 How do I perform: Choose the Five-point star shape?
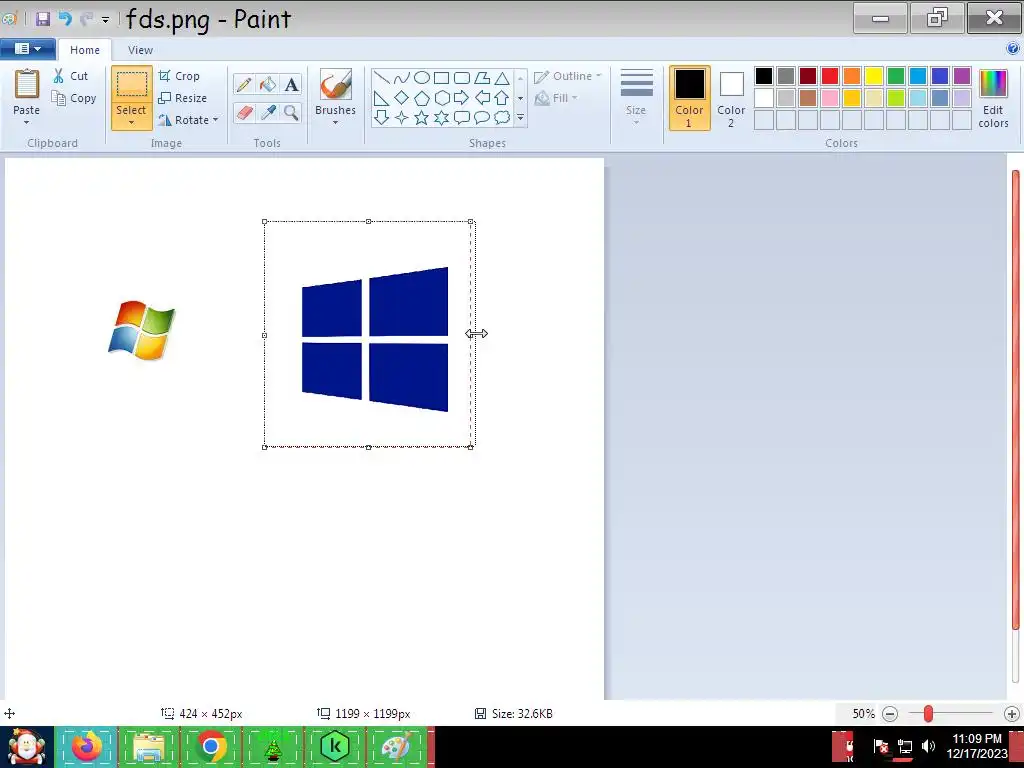pyautogui.click(x=422, y=118)
